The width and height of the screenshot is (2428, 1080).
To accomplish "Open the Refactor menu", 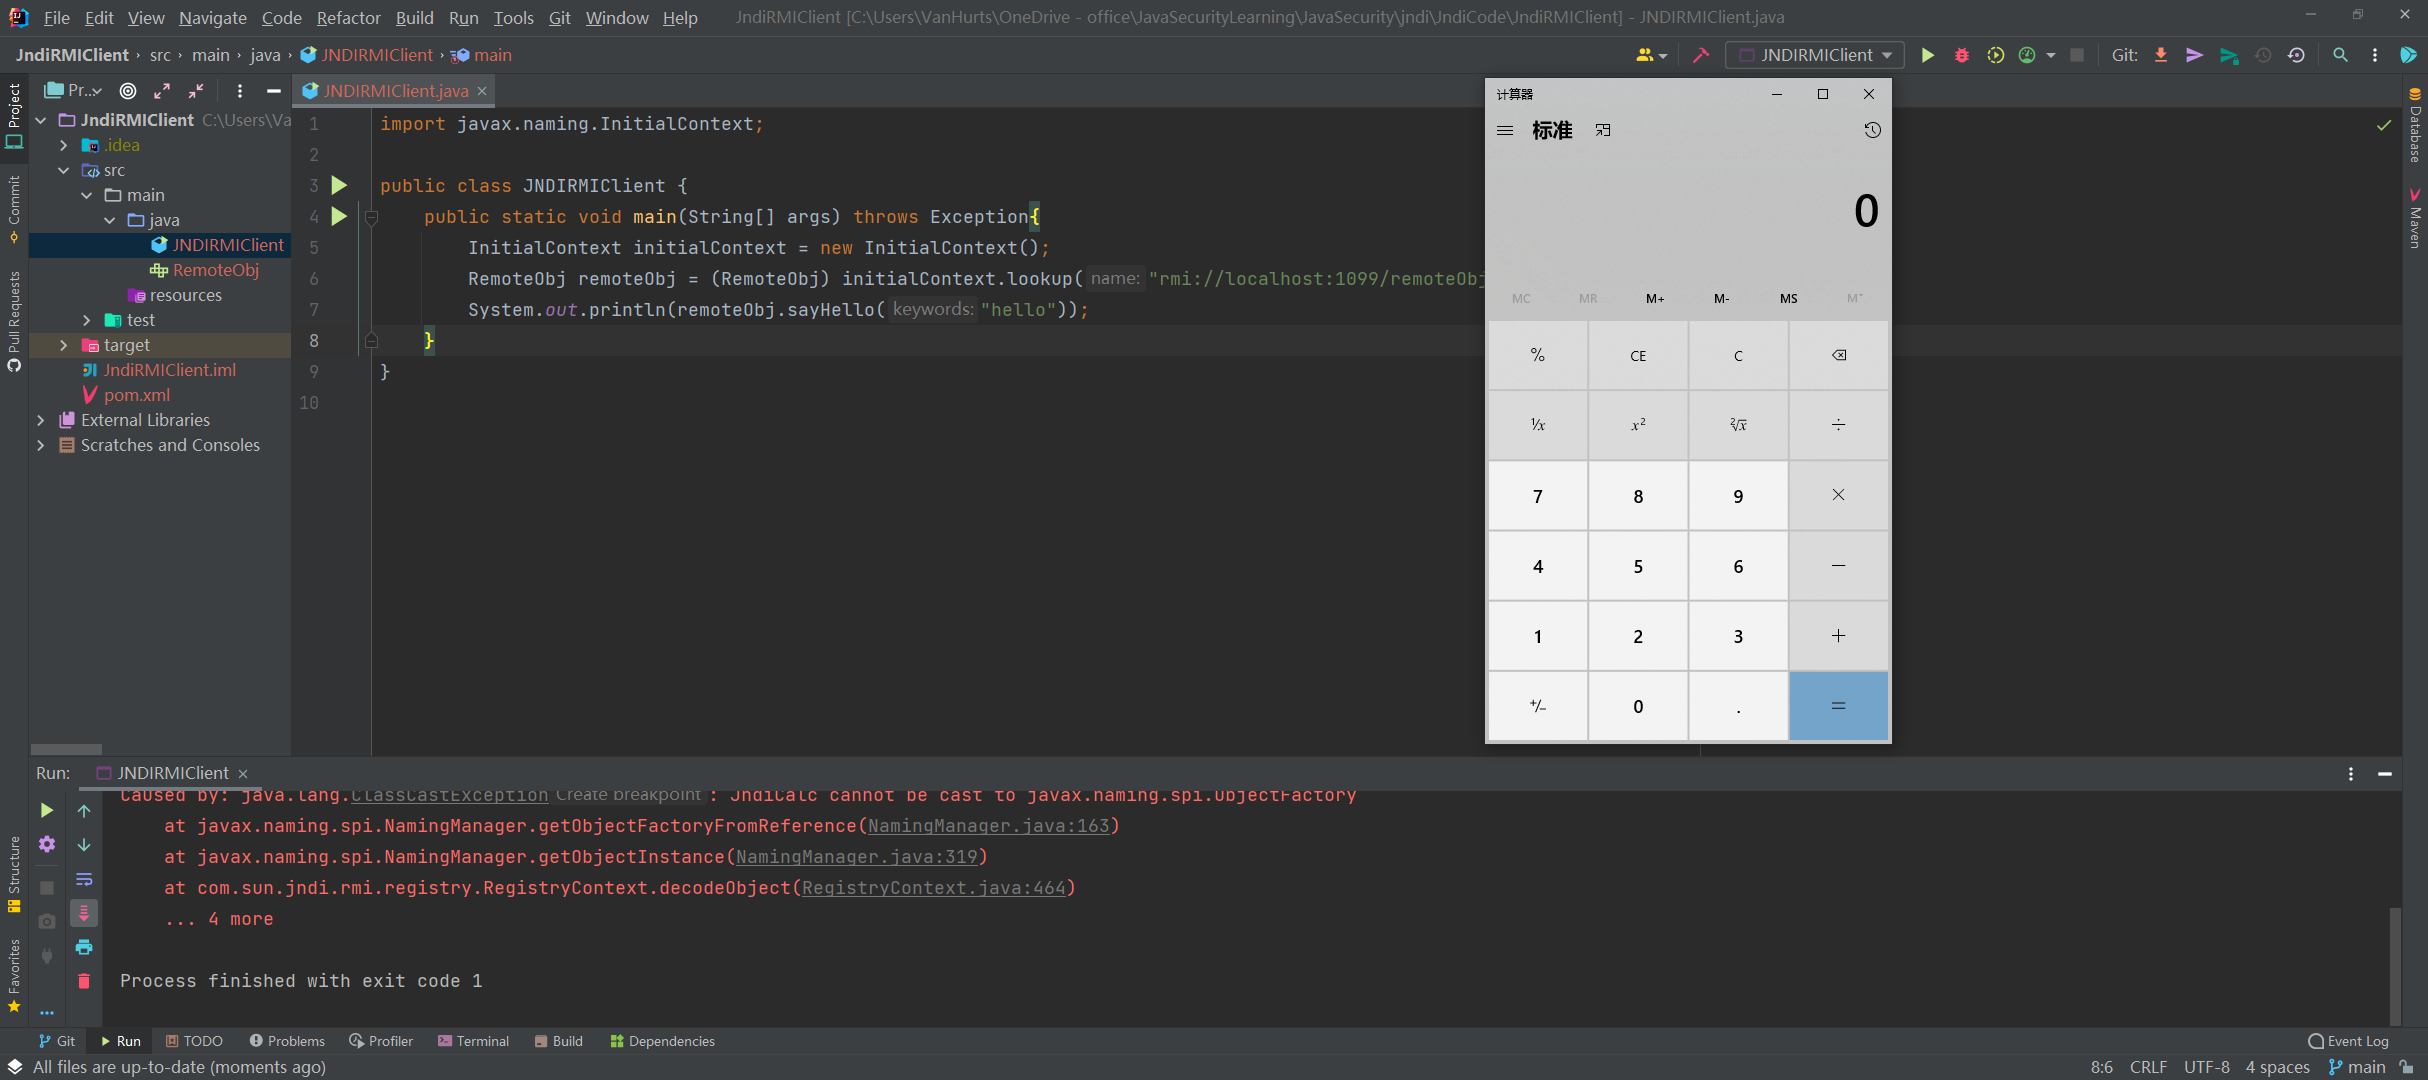I will click(x=348, y=18).
